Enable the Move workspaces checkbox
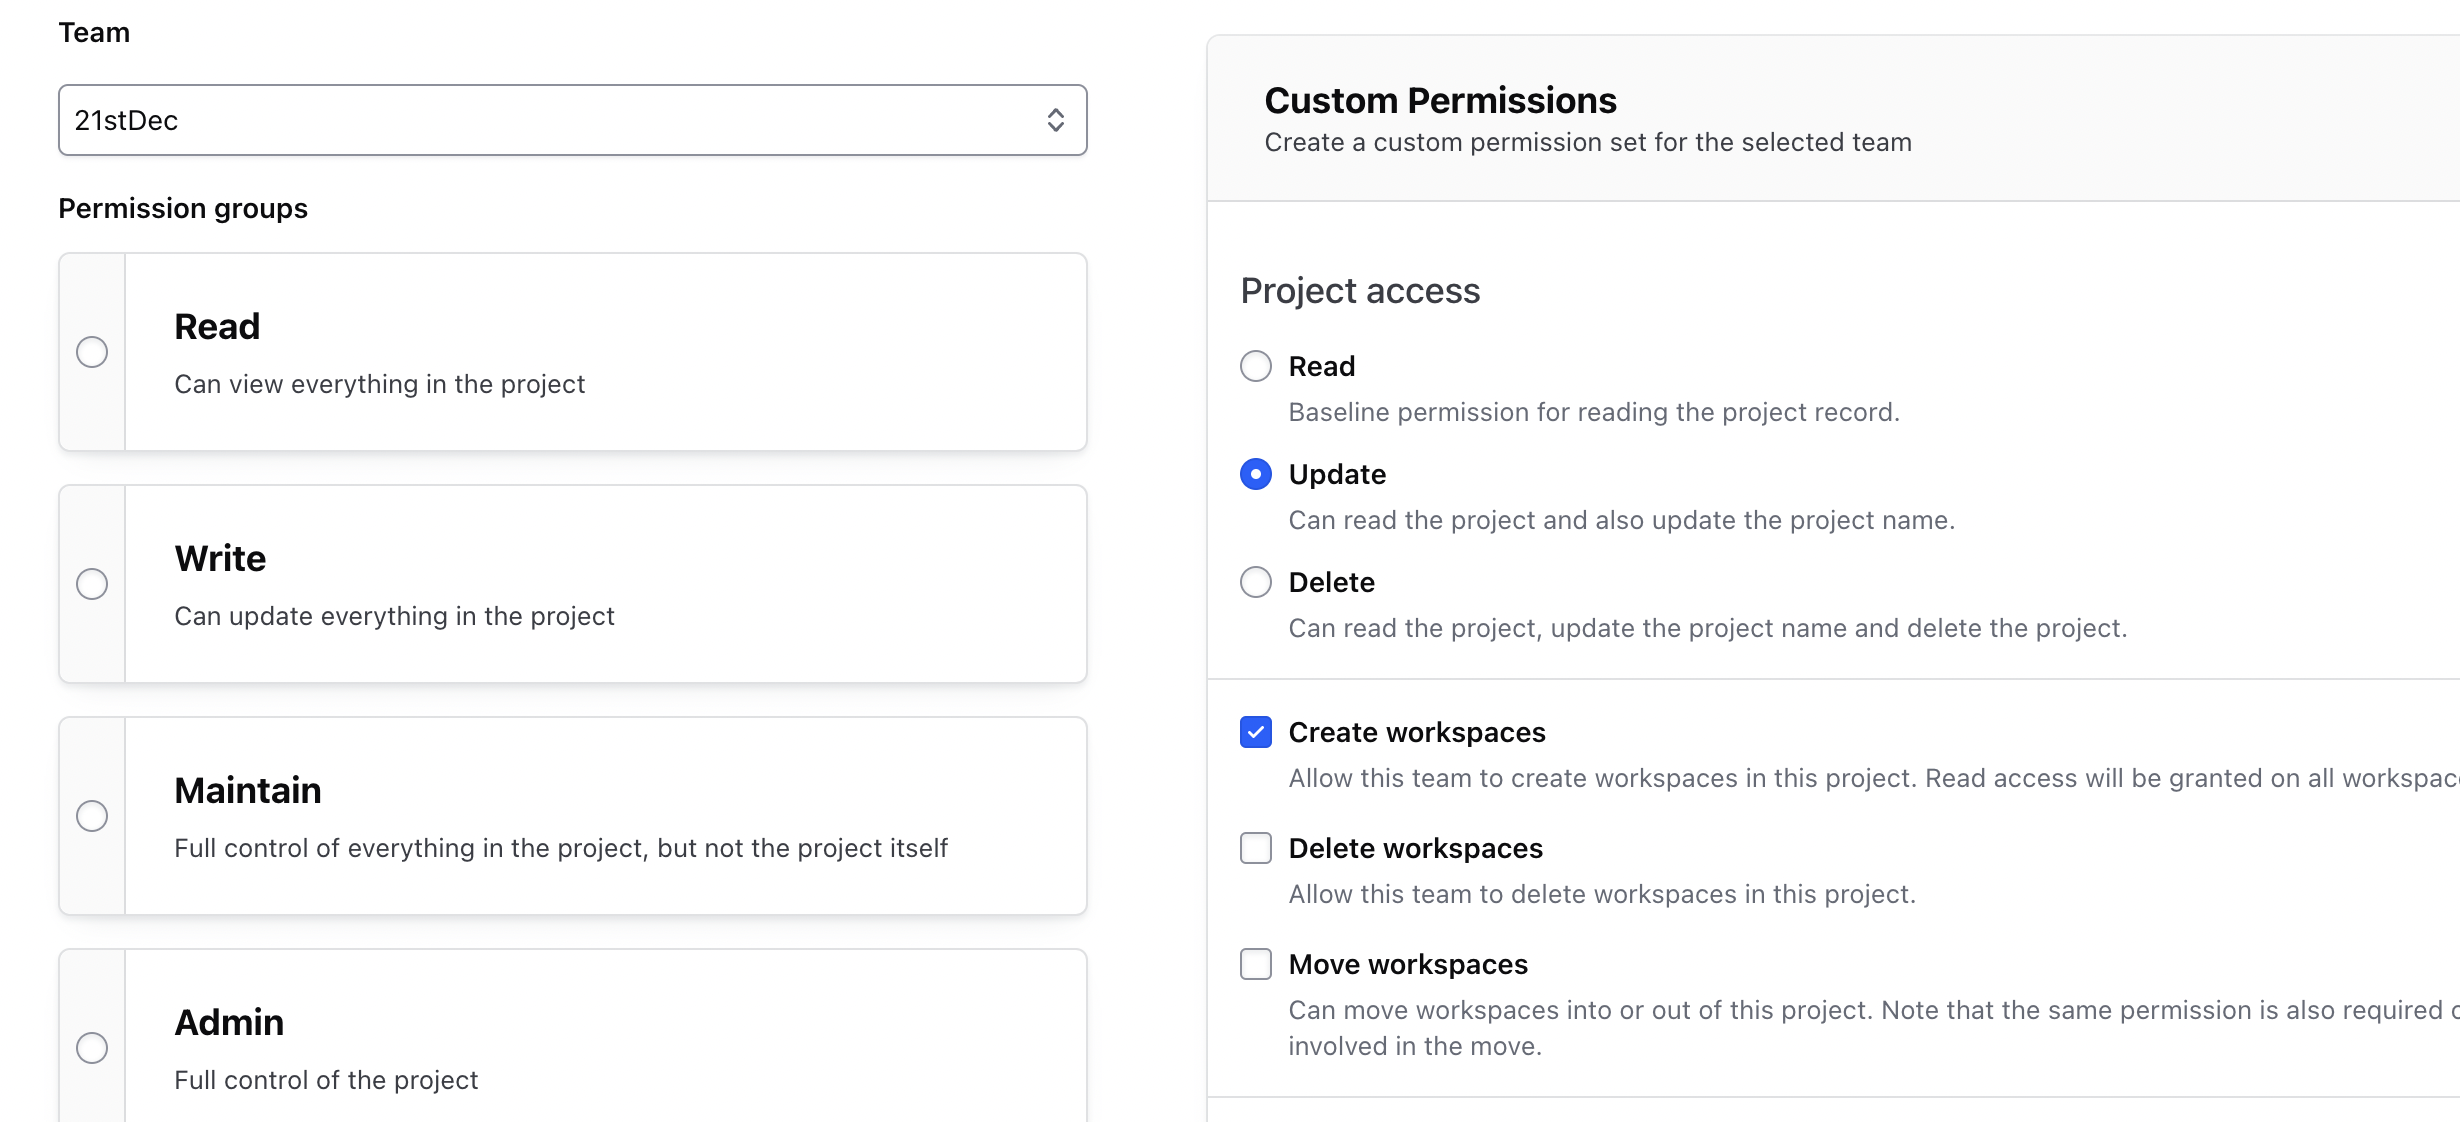This screenshot has width=2460, height=1122. tap(1256, 964)
